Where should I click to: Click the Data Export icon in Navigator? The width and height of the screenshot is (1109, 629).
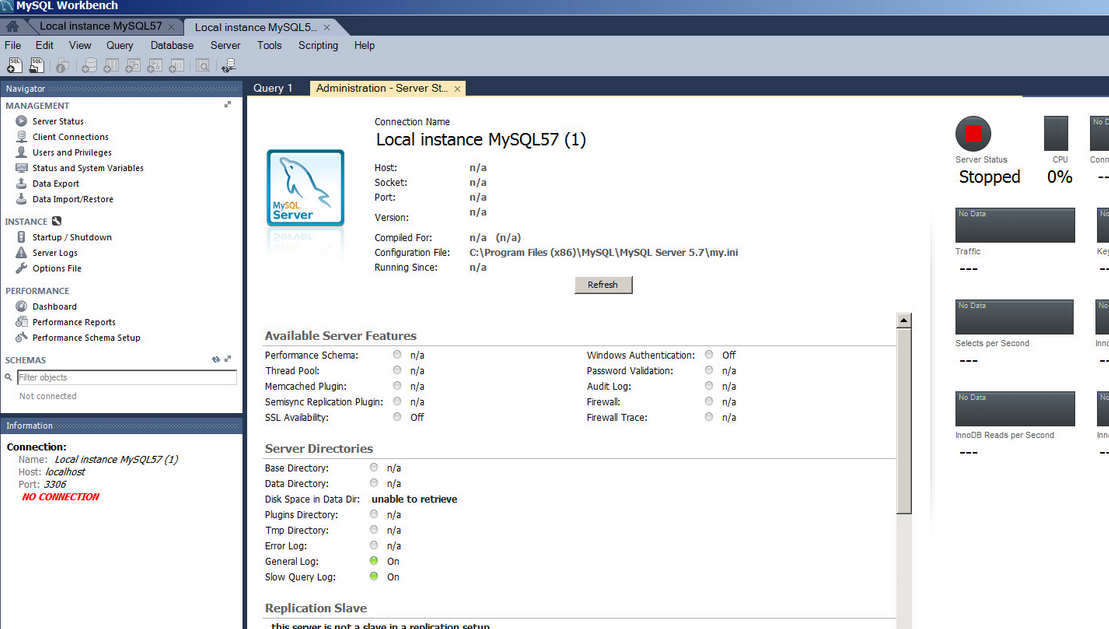pos(21,183)
